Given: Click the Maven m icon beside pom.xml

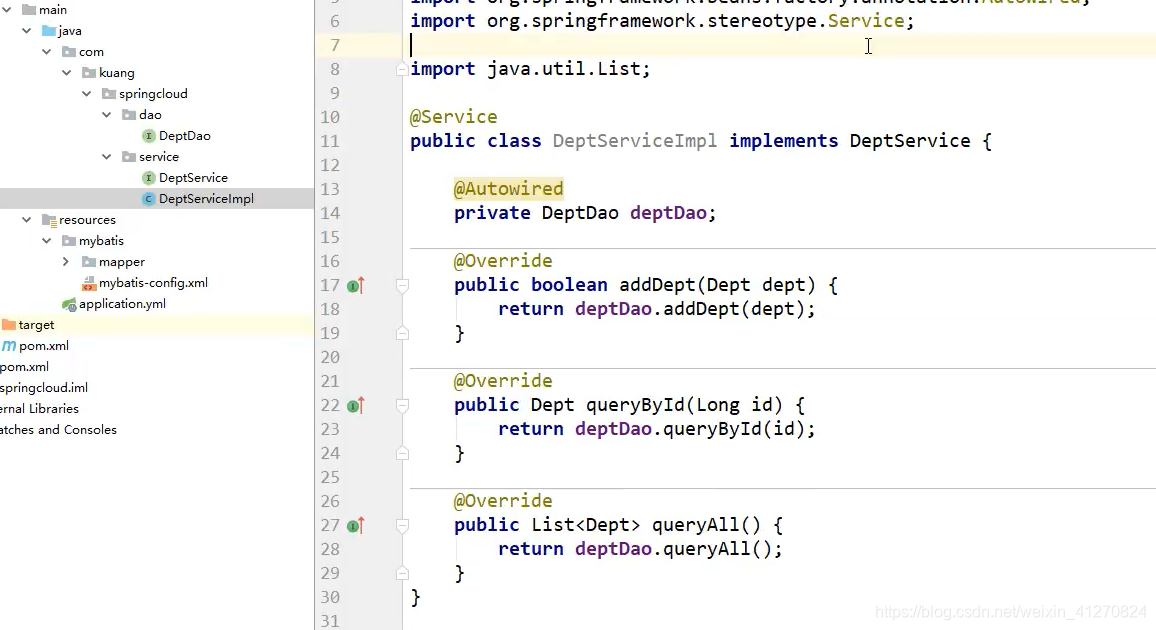Looking at the screenshot, I should tap(9, 346).
